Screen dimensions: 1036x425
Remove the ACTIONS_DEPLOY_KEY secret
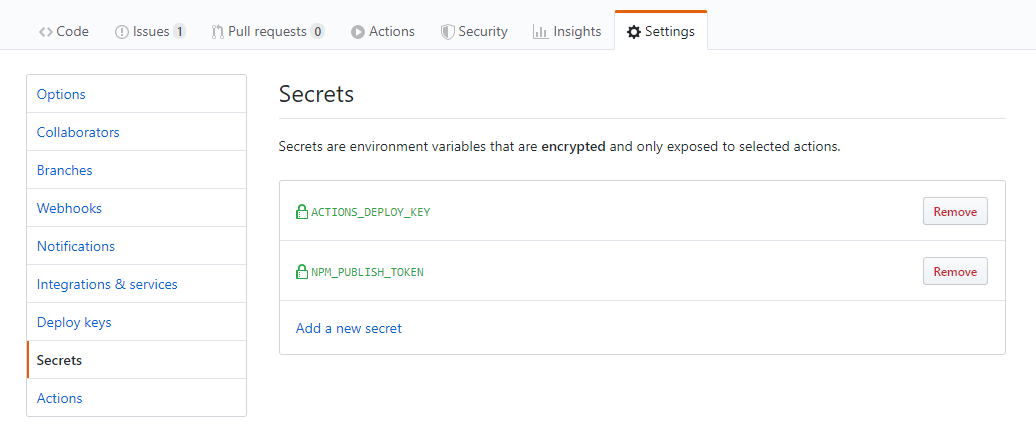[x=954, y=212]
